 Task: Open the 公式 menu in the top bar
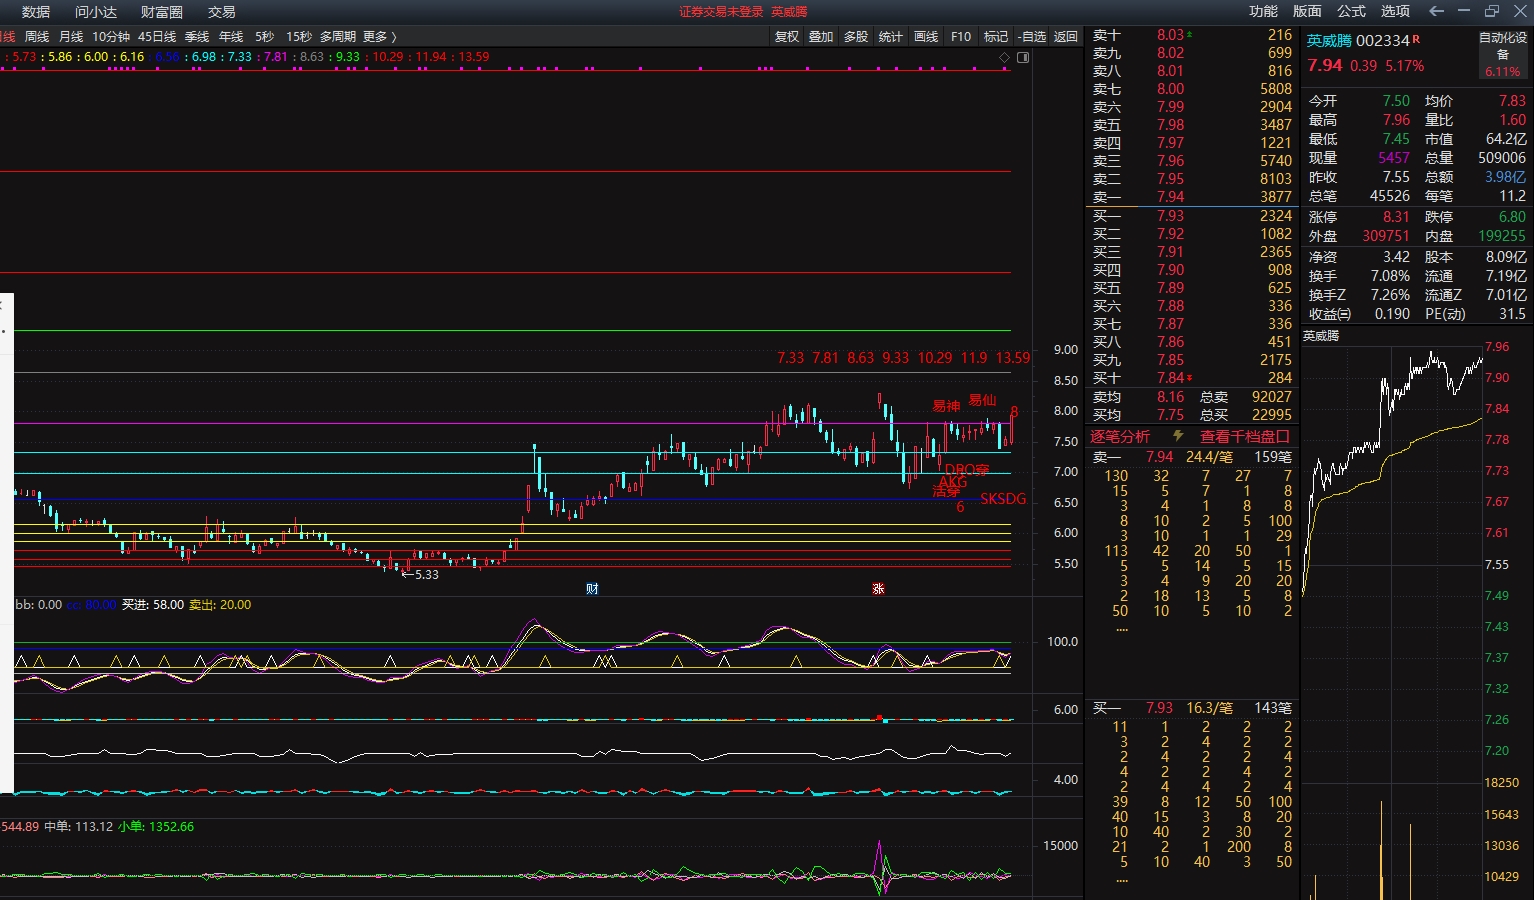point(1351,11)
